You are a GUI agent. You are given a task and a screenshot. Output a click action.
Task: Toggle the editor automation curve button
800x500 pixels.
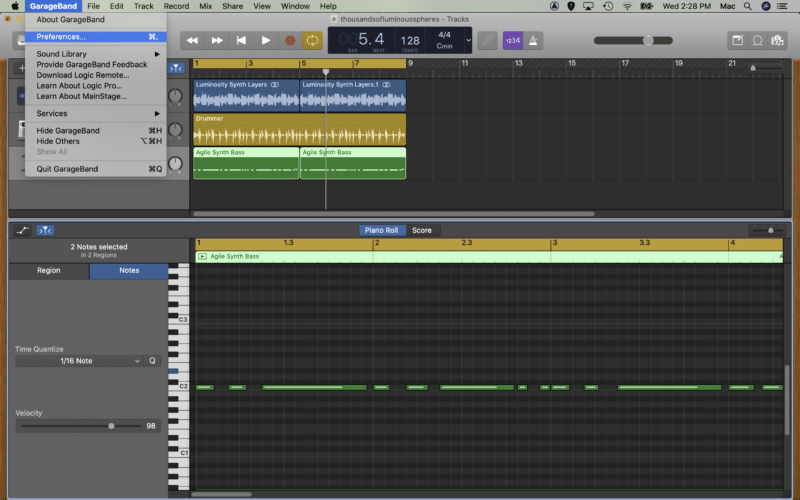(x=22, y=231)
